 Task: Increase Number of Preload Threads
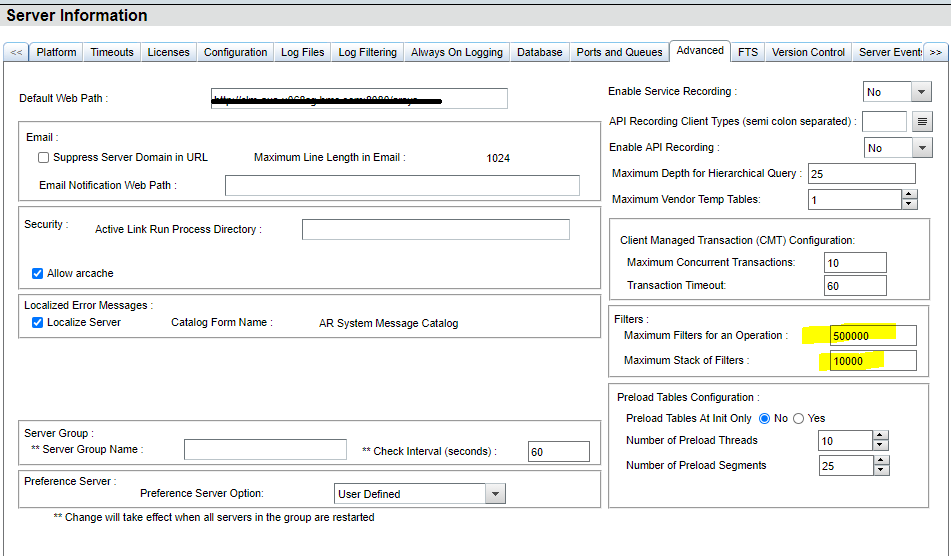pyautogui.click(x=881, y=435)
